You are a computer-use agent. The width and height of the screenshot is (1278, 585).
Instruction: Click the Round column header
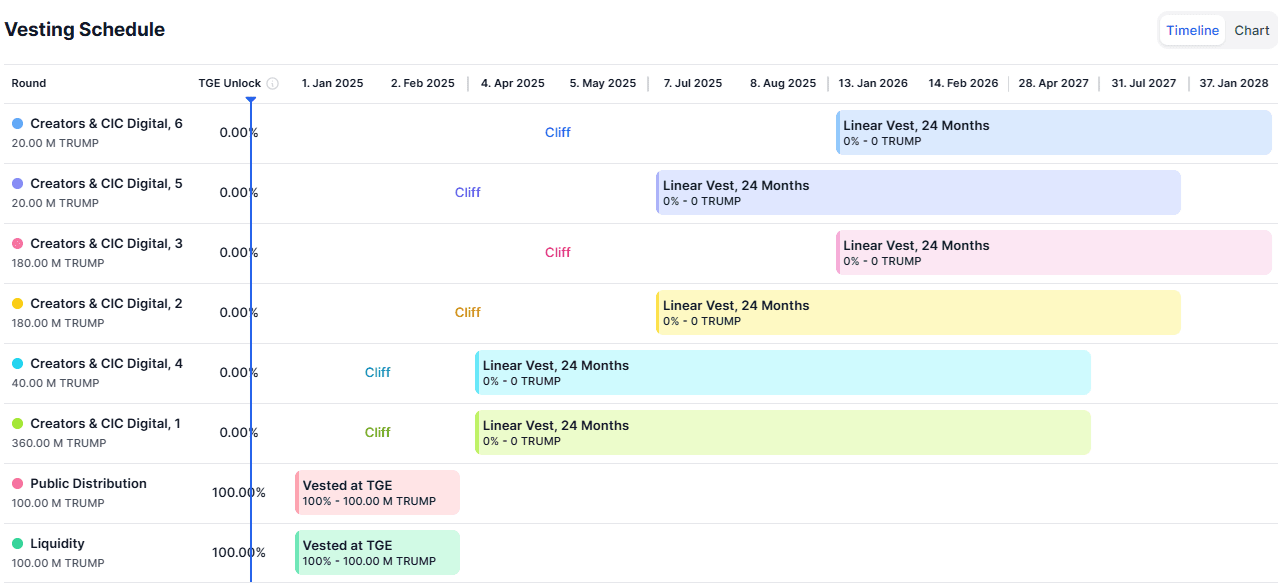[29, 84]
